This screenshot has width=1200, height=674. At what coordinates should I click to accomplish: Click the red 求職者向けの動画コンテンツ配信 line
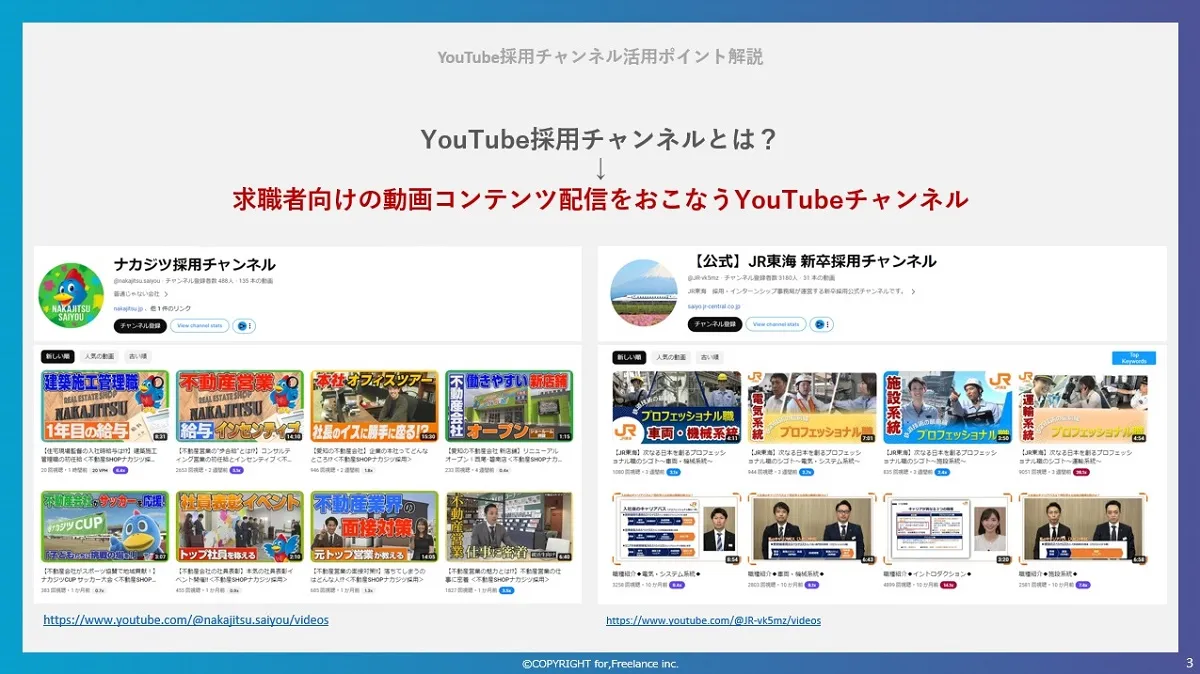pyautogui.click(x=600, y=199)
